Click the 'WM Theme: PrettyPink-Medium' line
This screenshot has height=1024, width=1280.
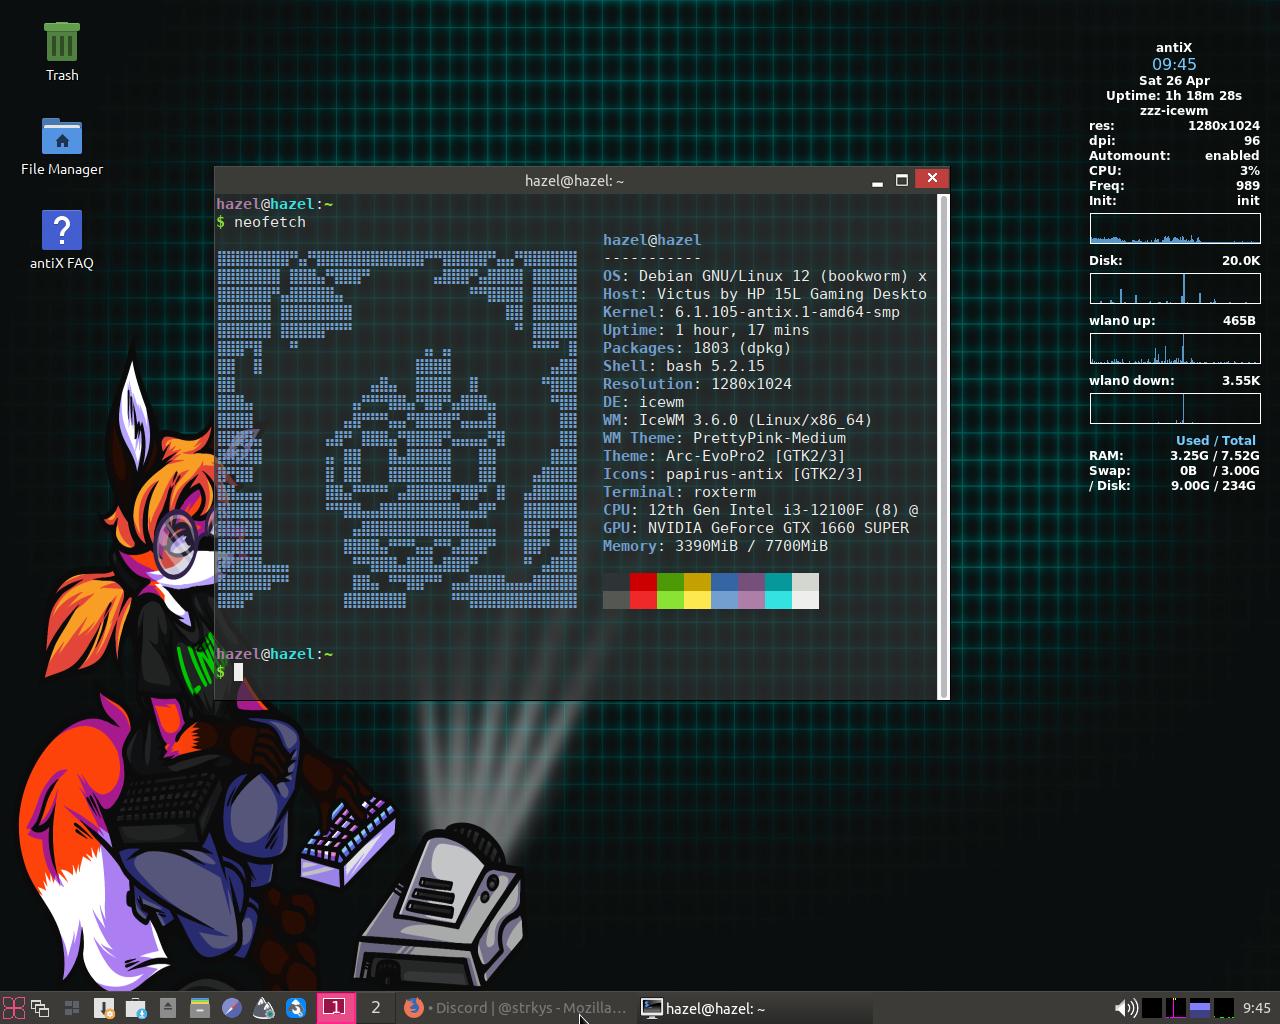point(724,438)
